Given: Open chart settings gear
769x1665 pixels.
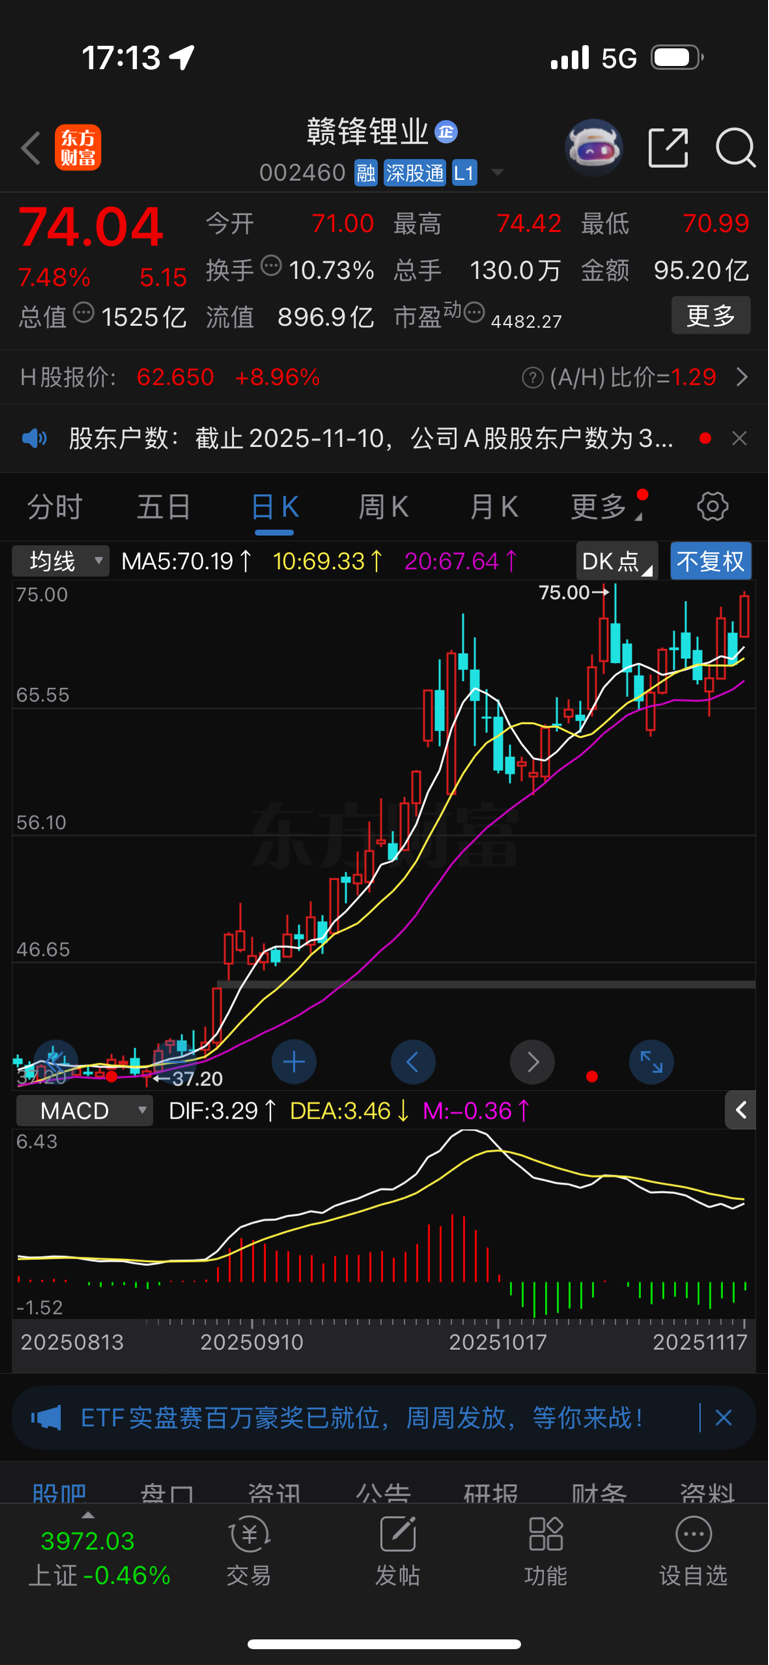Looking at the screenshot, I should coord(712,506).
